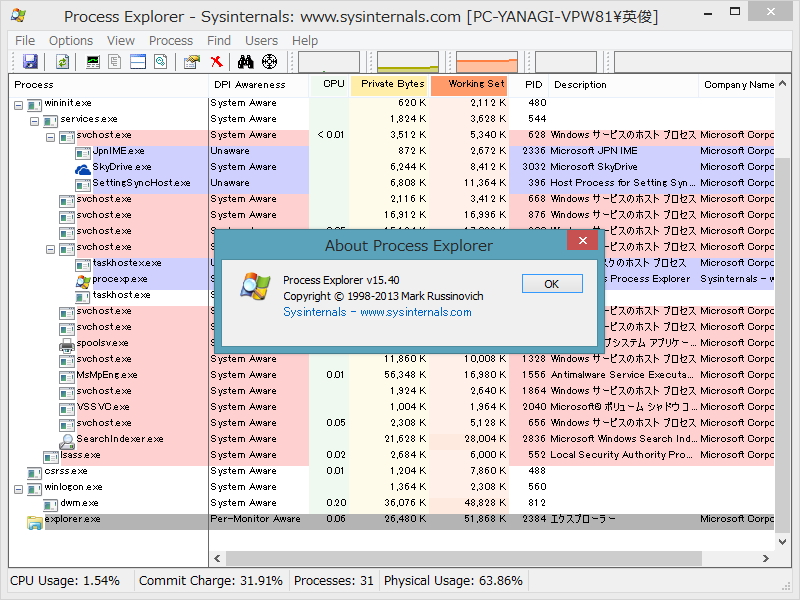Click the Show Lower Pane toolbar icon

tap(139, 60)
